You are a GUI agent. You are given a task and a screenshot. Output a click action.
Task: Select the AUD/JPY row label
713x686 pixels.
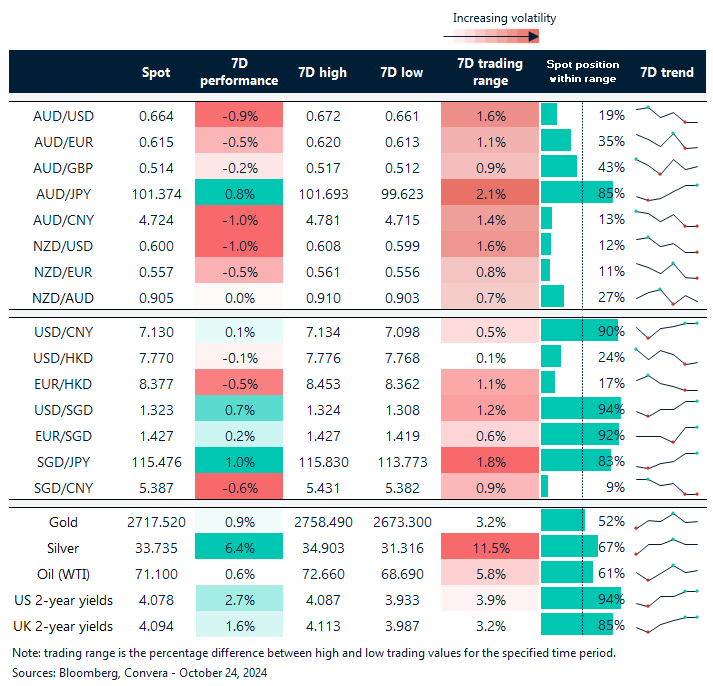(x=63, y=194)
